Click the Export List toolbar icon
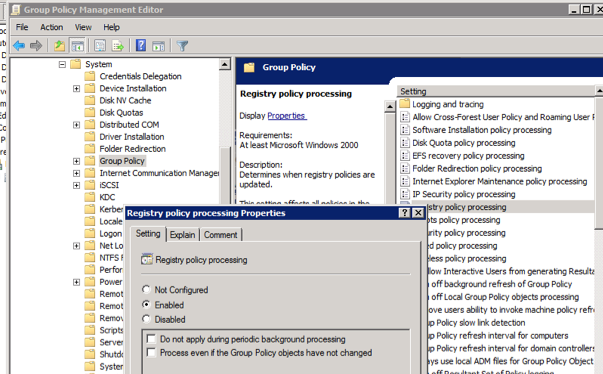Image resolution: width=603 pixels, height=374 pixels. coord(118,46)
